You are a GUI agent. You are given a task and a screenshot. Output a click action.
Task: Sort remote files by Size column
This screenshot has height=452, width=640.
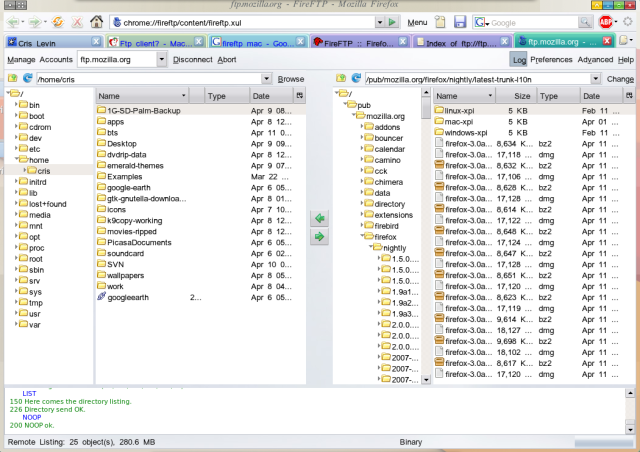[x=516, y=96]
